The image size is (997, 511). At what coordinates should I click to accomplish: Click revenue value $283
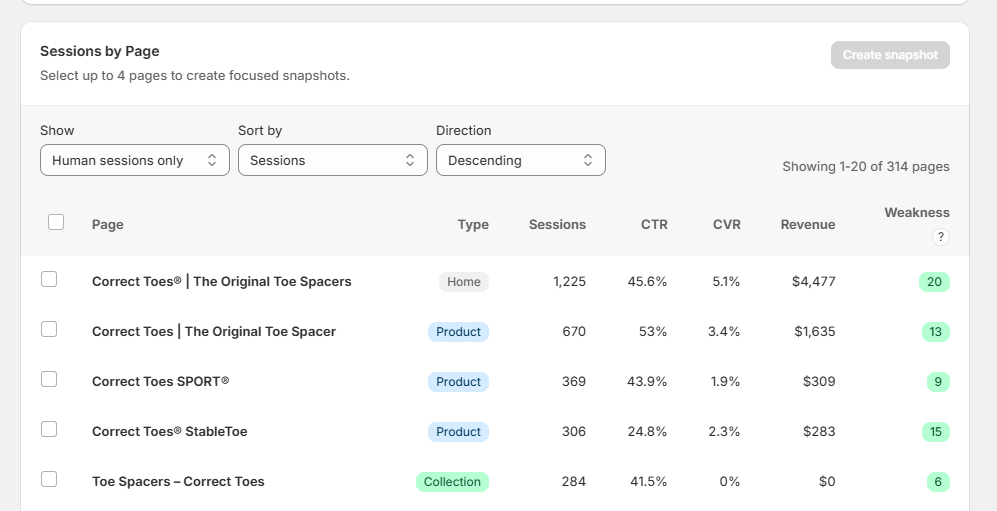tap(819, 432)
